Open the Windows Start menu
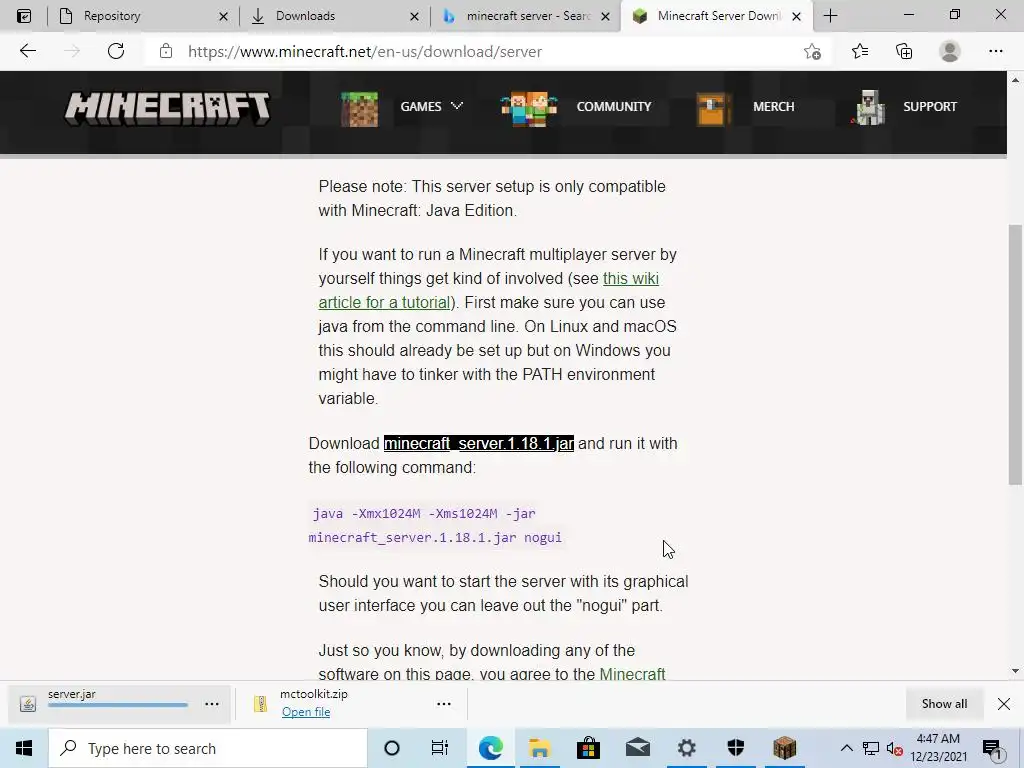 click(x=24, y=748)
